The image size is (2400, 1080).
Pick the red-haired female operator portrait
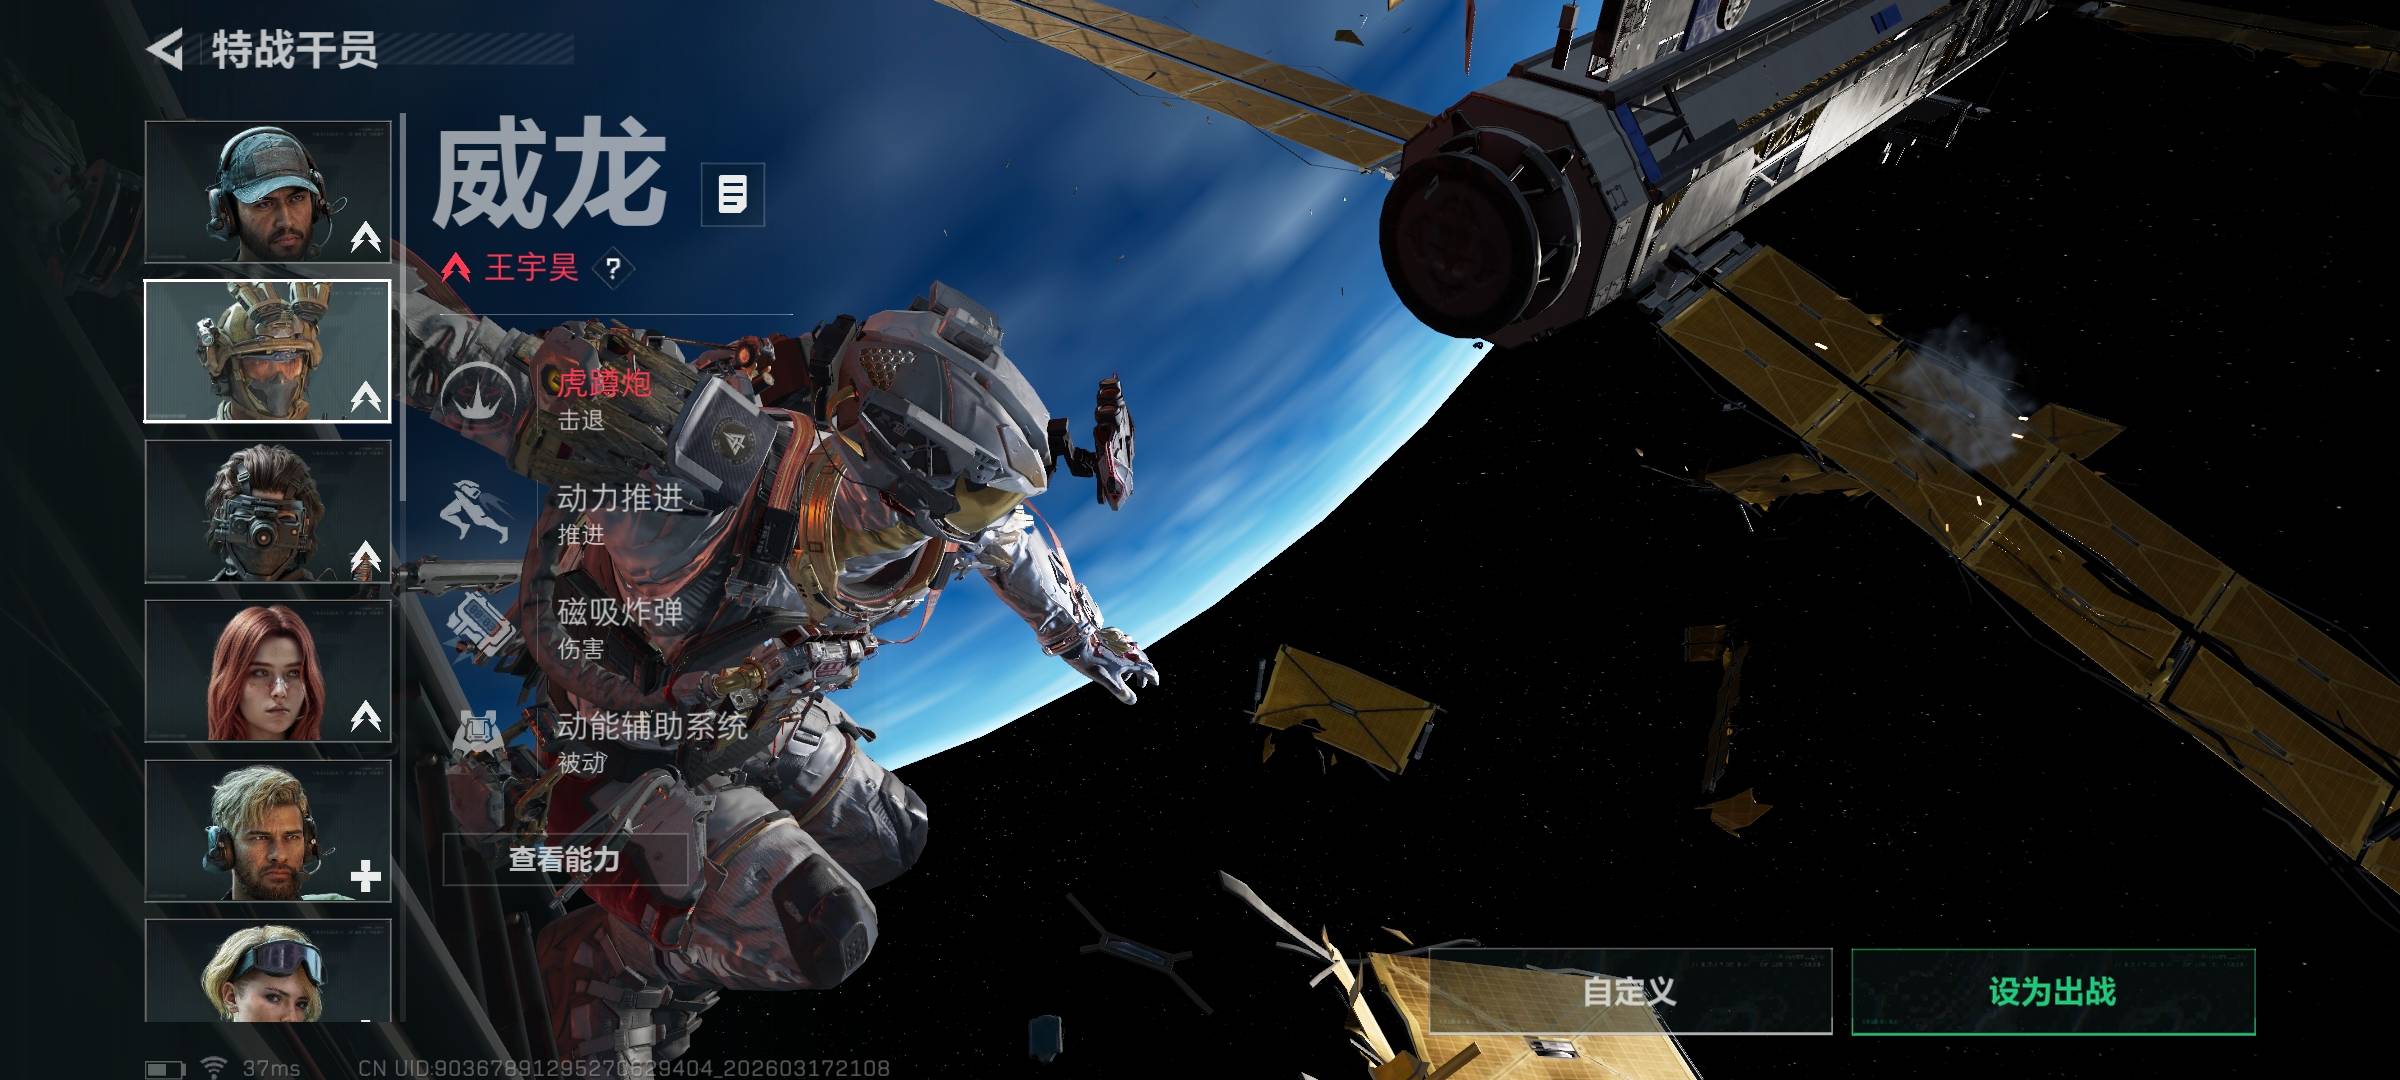[267, 671]
